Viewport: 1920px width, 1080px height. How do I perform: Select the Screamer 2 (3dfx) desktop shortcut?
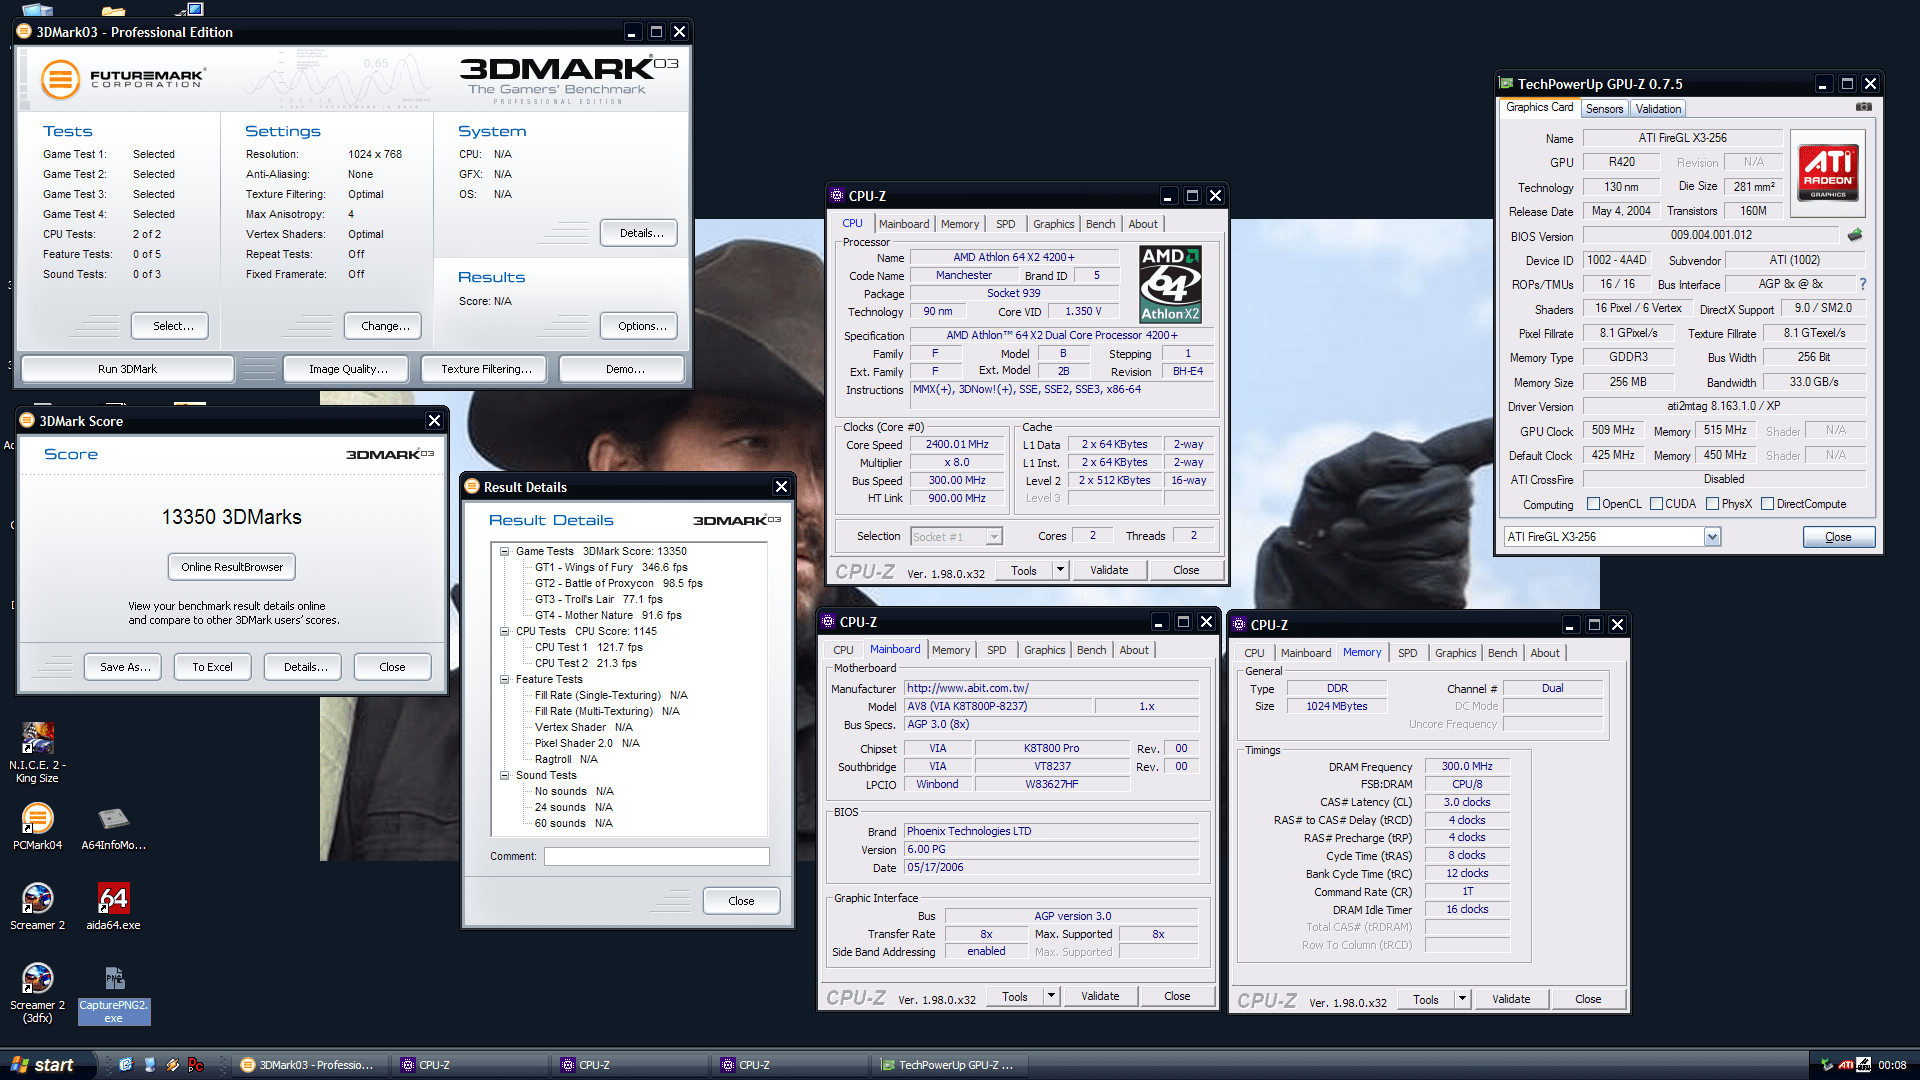[37, 993]
